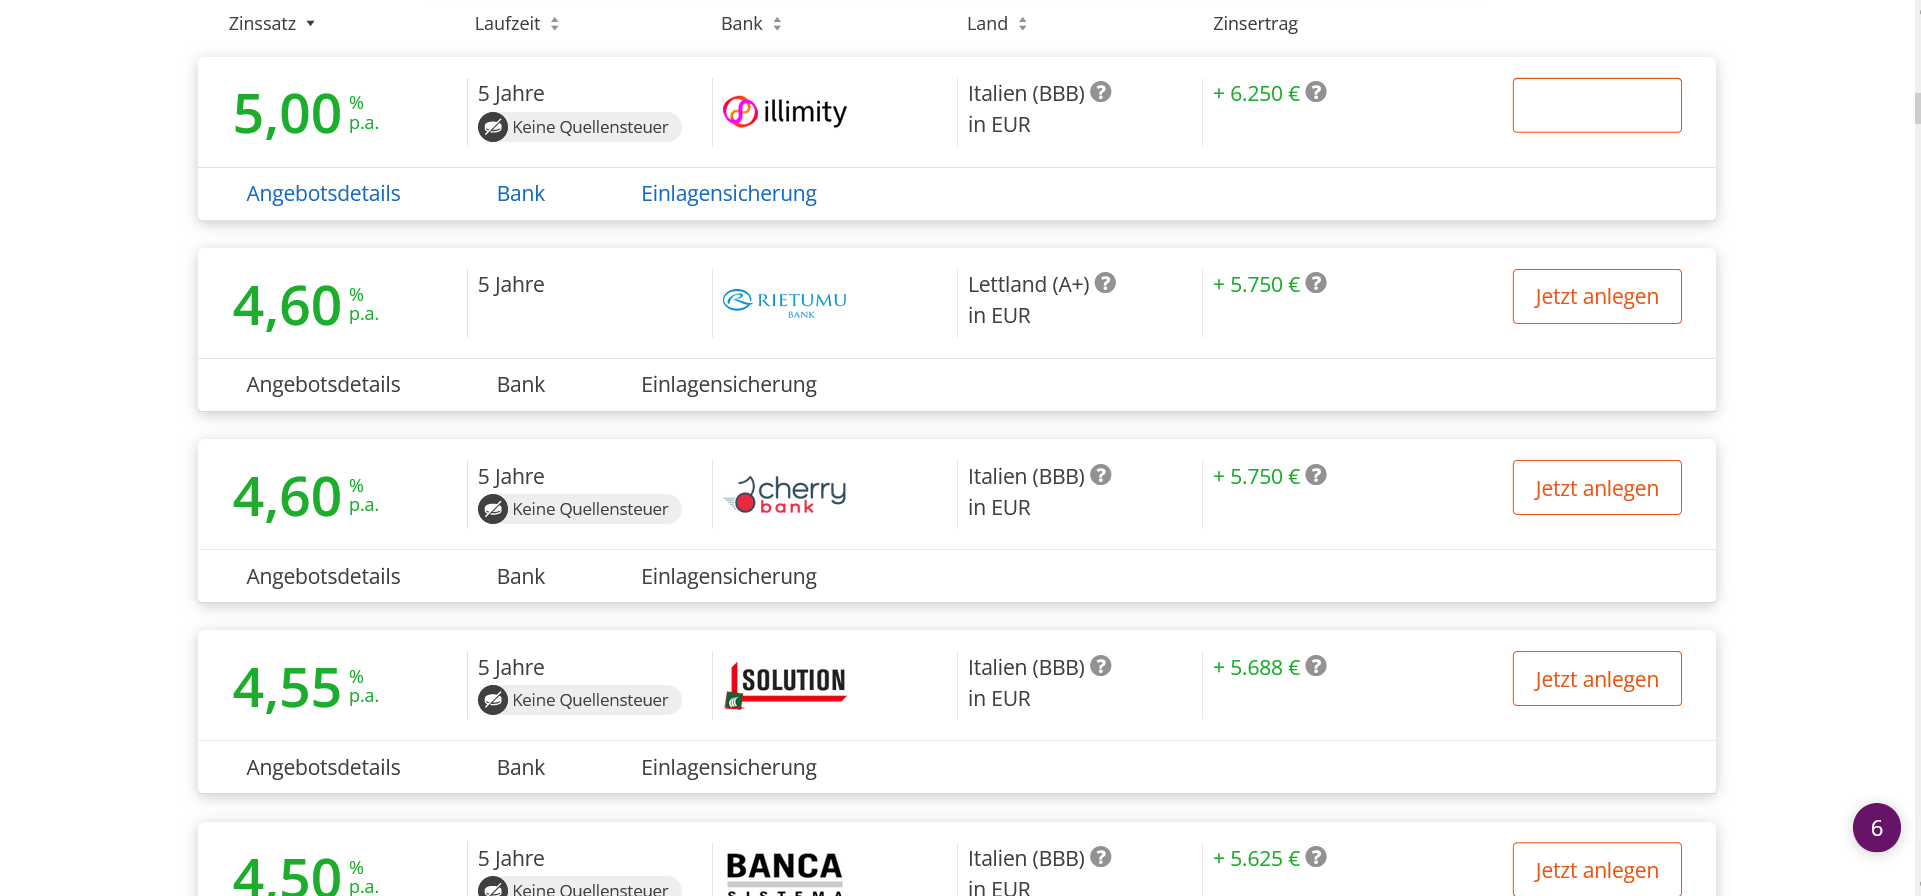
Task: Open help icon beside + 5.688 € Zinsertrag
Action: (1316, 666)
